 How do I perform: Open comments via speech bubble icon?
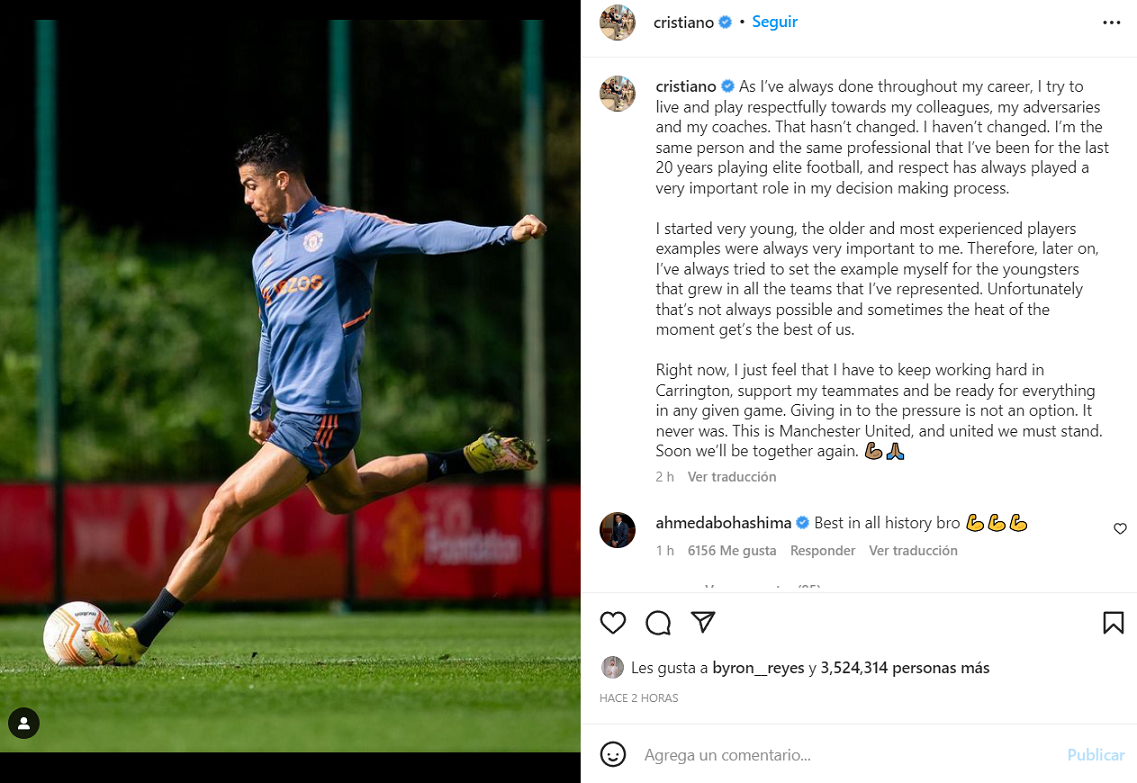[658, 623]
